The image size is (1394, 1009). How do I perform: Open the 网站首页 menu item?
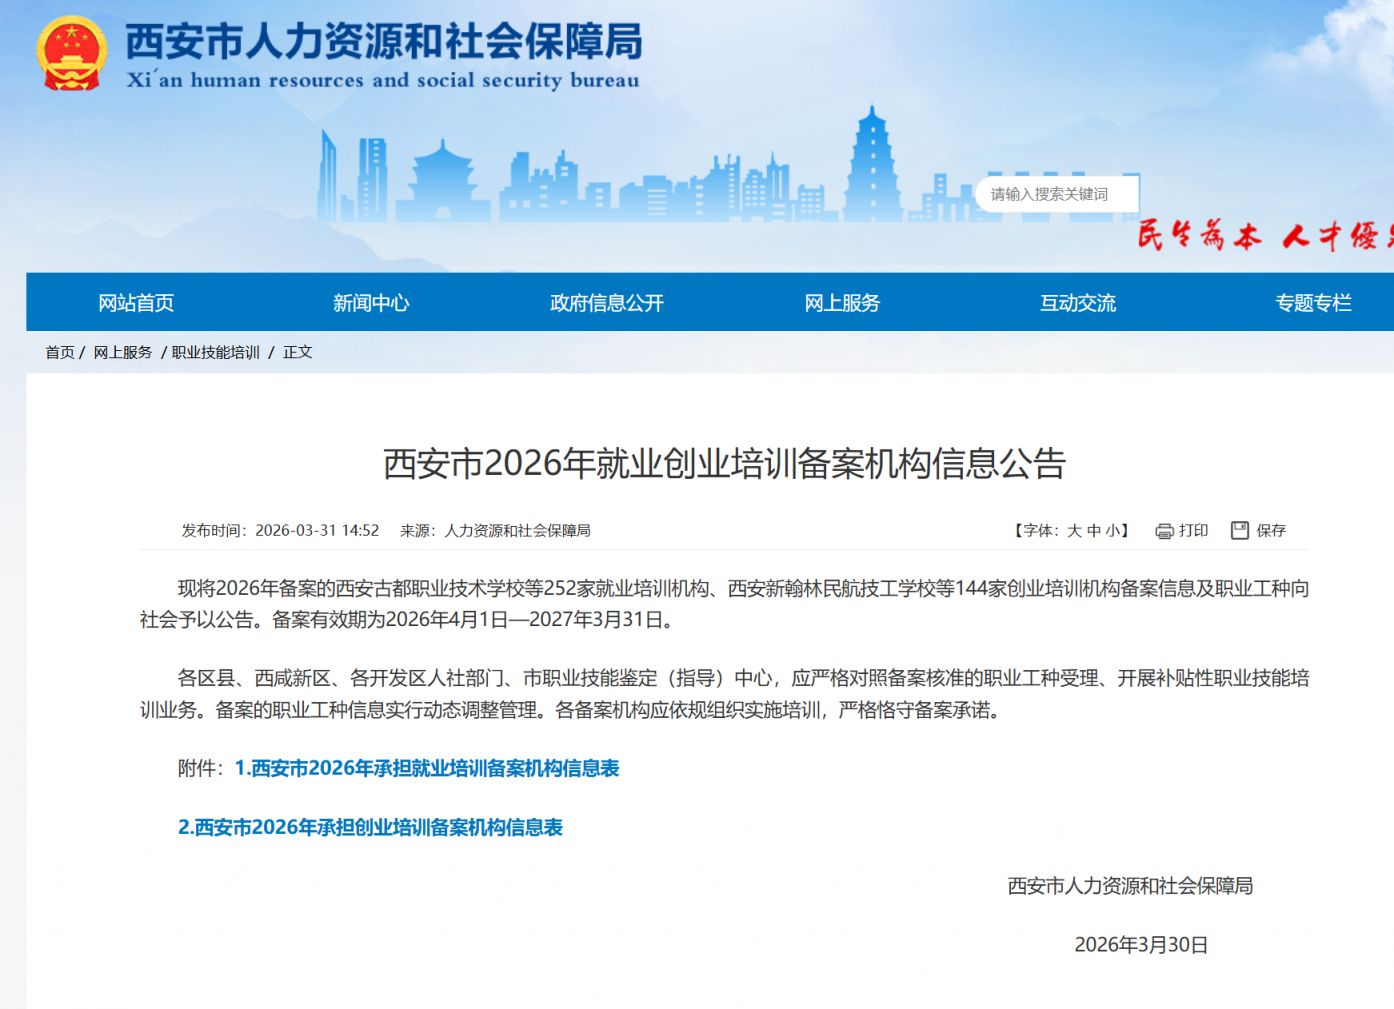[x=136, y=303]
